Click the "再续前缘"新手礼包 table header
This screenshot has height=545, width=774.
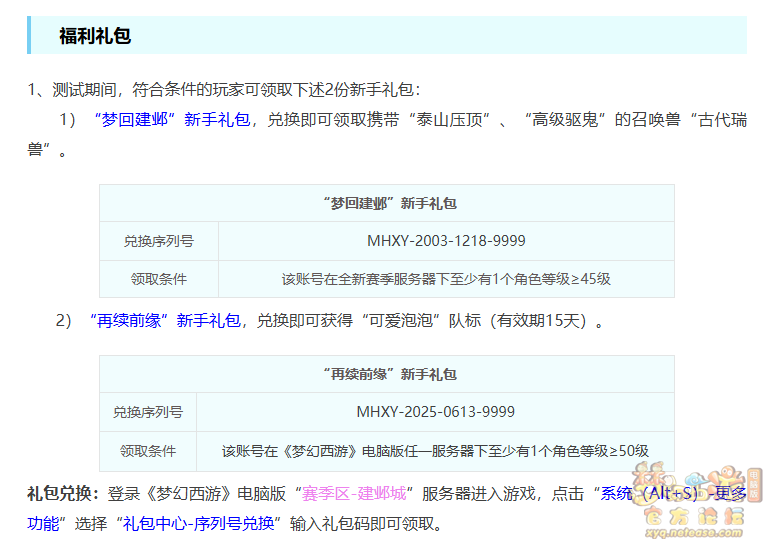[x=387, y=374]
